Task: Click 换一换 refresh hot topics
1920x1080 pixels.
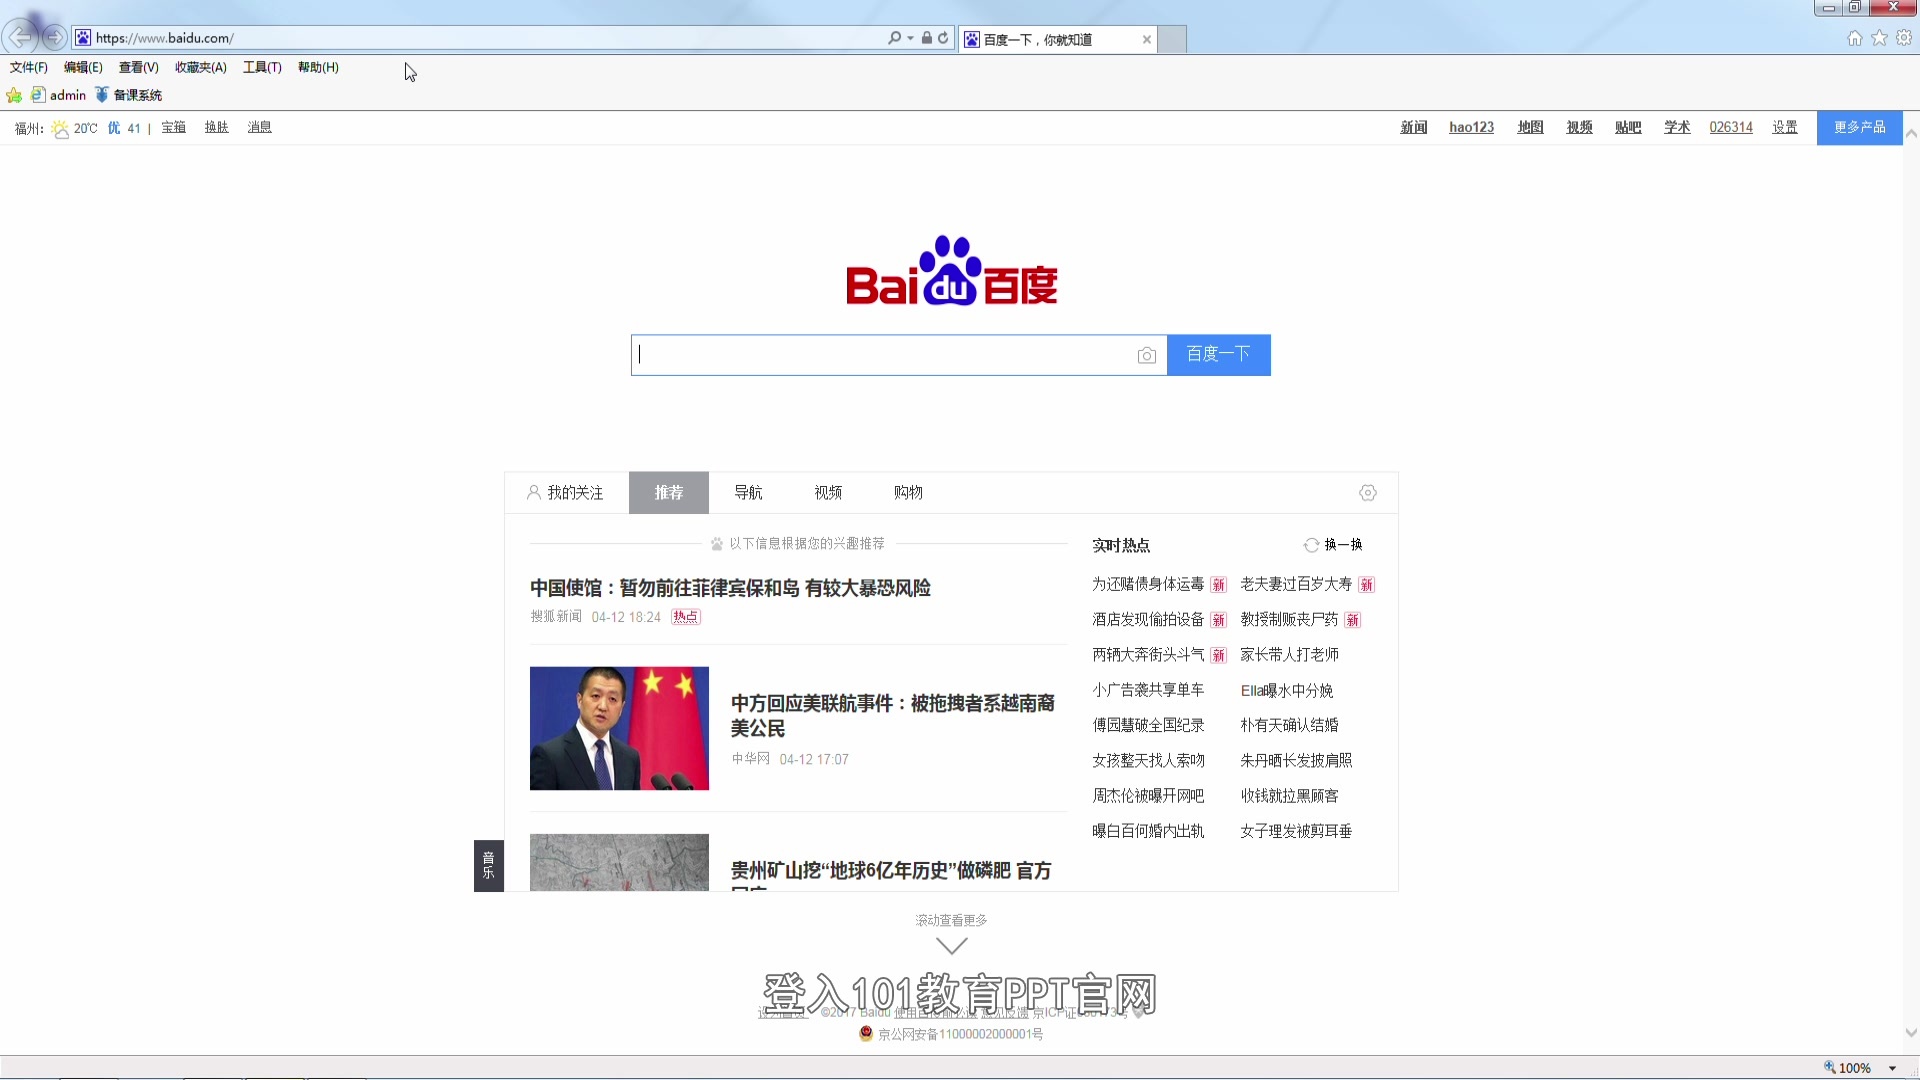Action: pyautogui.click(x=1333, y=545)
